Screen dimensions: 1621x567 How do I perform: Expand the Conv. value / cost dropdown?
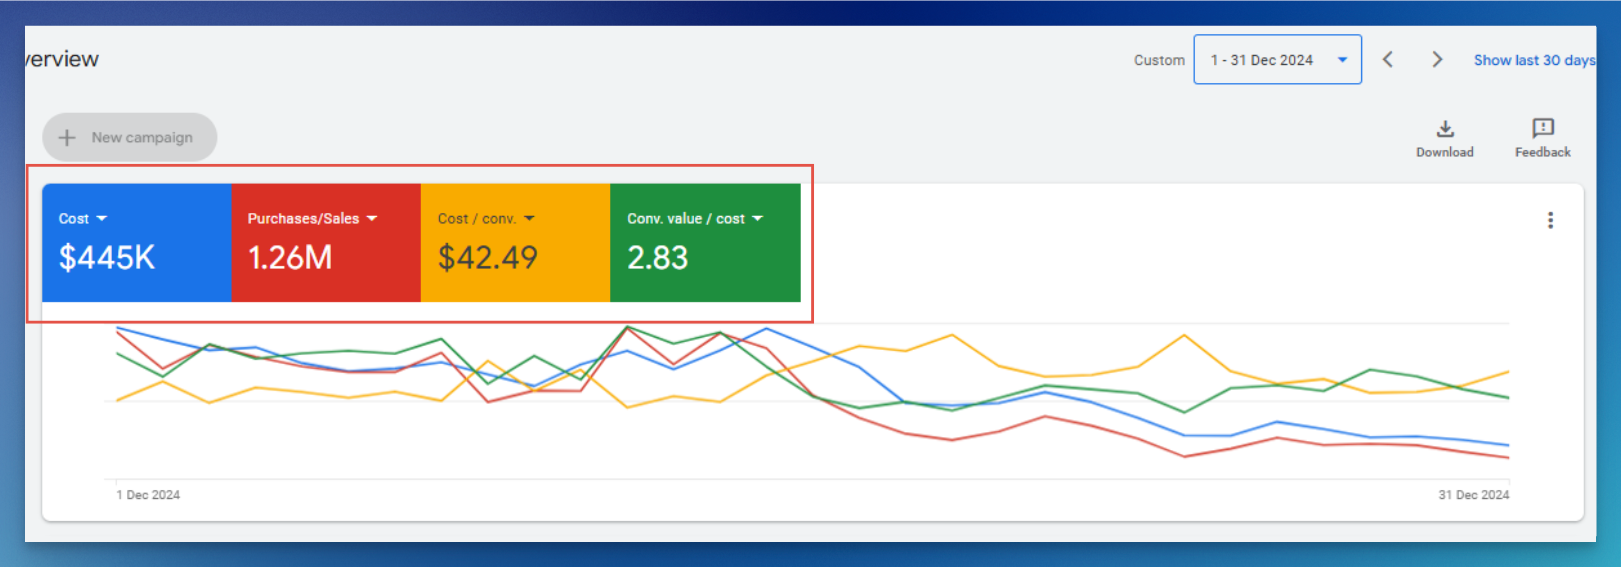point(757,219)
